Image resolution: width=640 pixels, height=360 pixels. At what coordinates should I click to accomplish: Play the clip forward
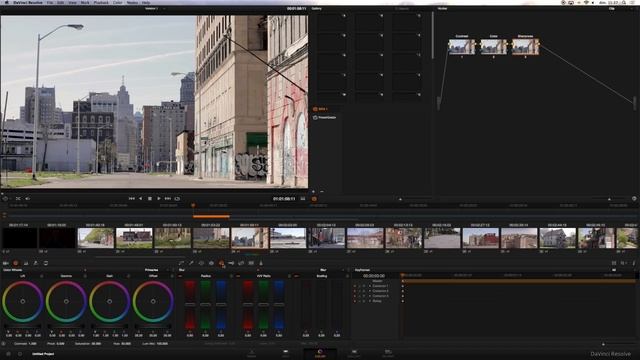(159, 198)
